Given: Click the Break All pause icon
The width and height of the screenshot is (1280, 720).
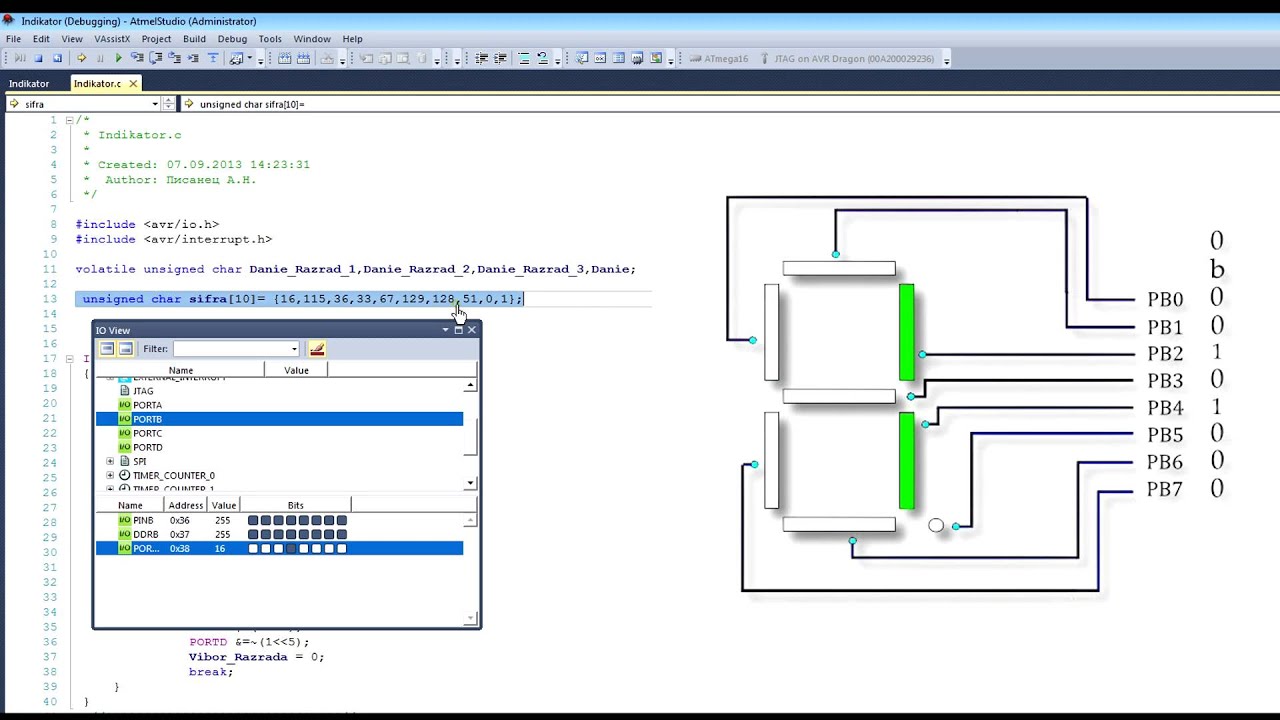Looking at the screenshot, I should (100, 58).
